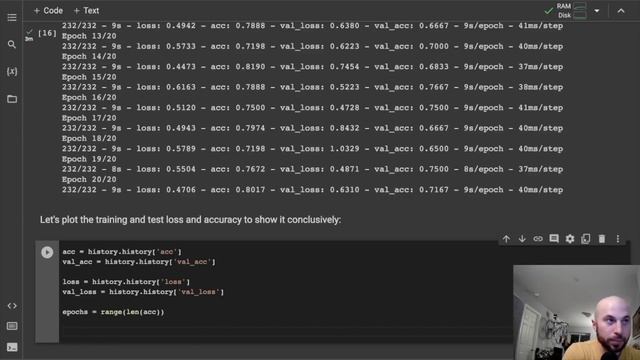Open the command palette icon
Image resolution: width=640 pixels, height=360 pixels.
[x=12, y=326]
